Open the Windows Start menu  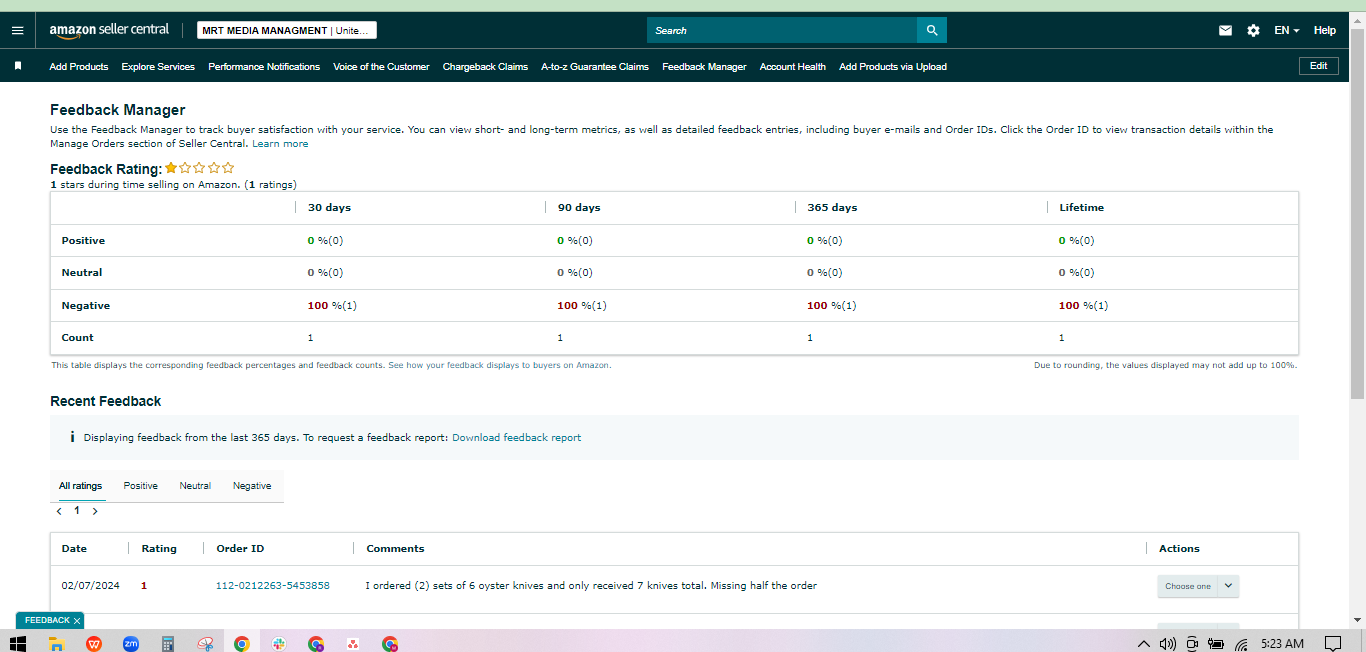(x=18, y=643)
